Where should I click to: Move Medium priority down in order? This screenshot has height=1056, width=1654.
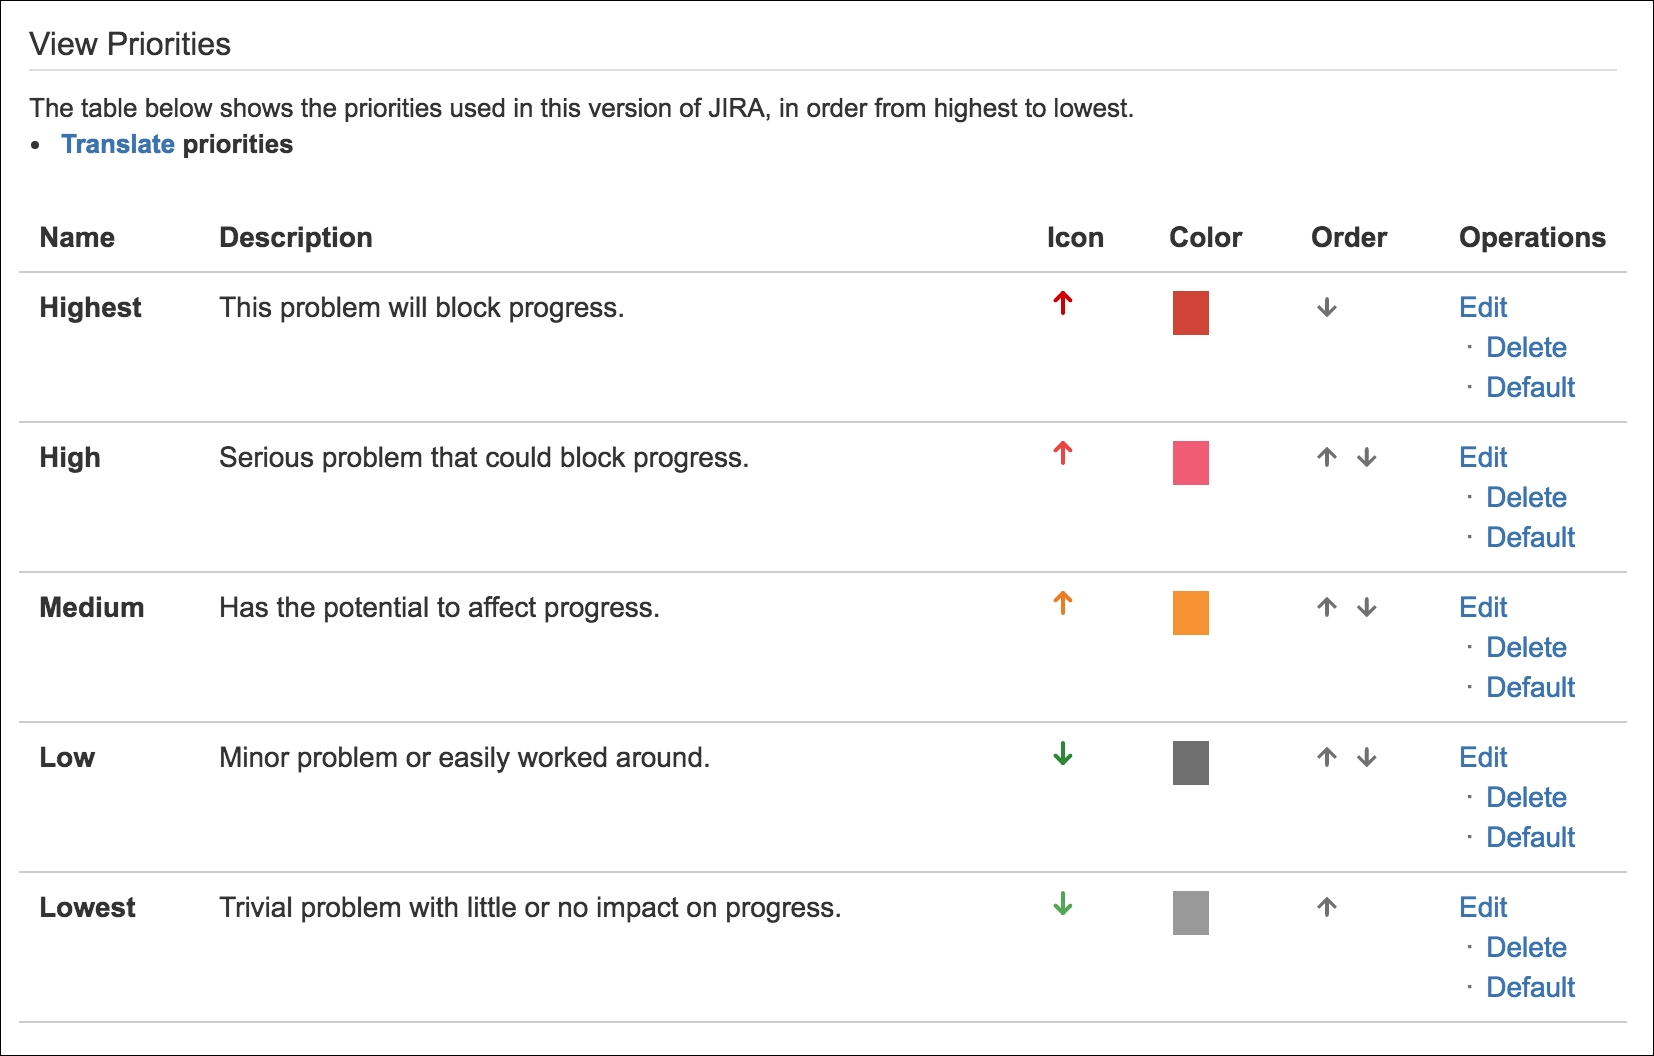pyautogui.click(x=1367, y=607)
